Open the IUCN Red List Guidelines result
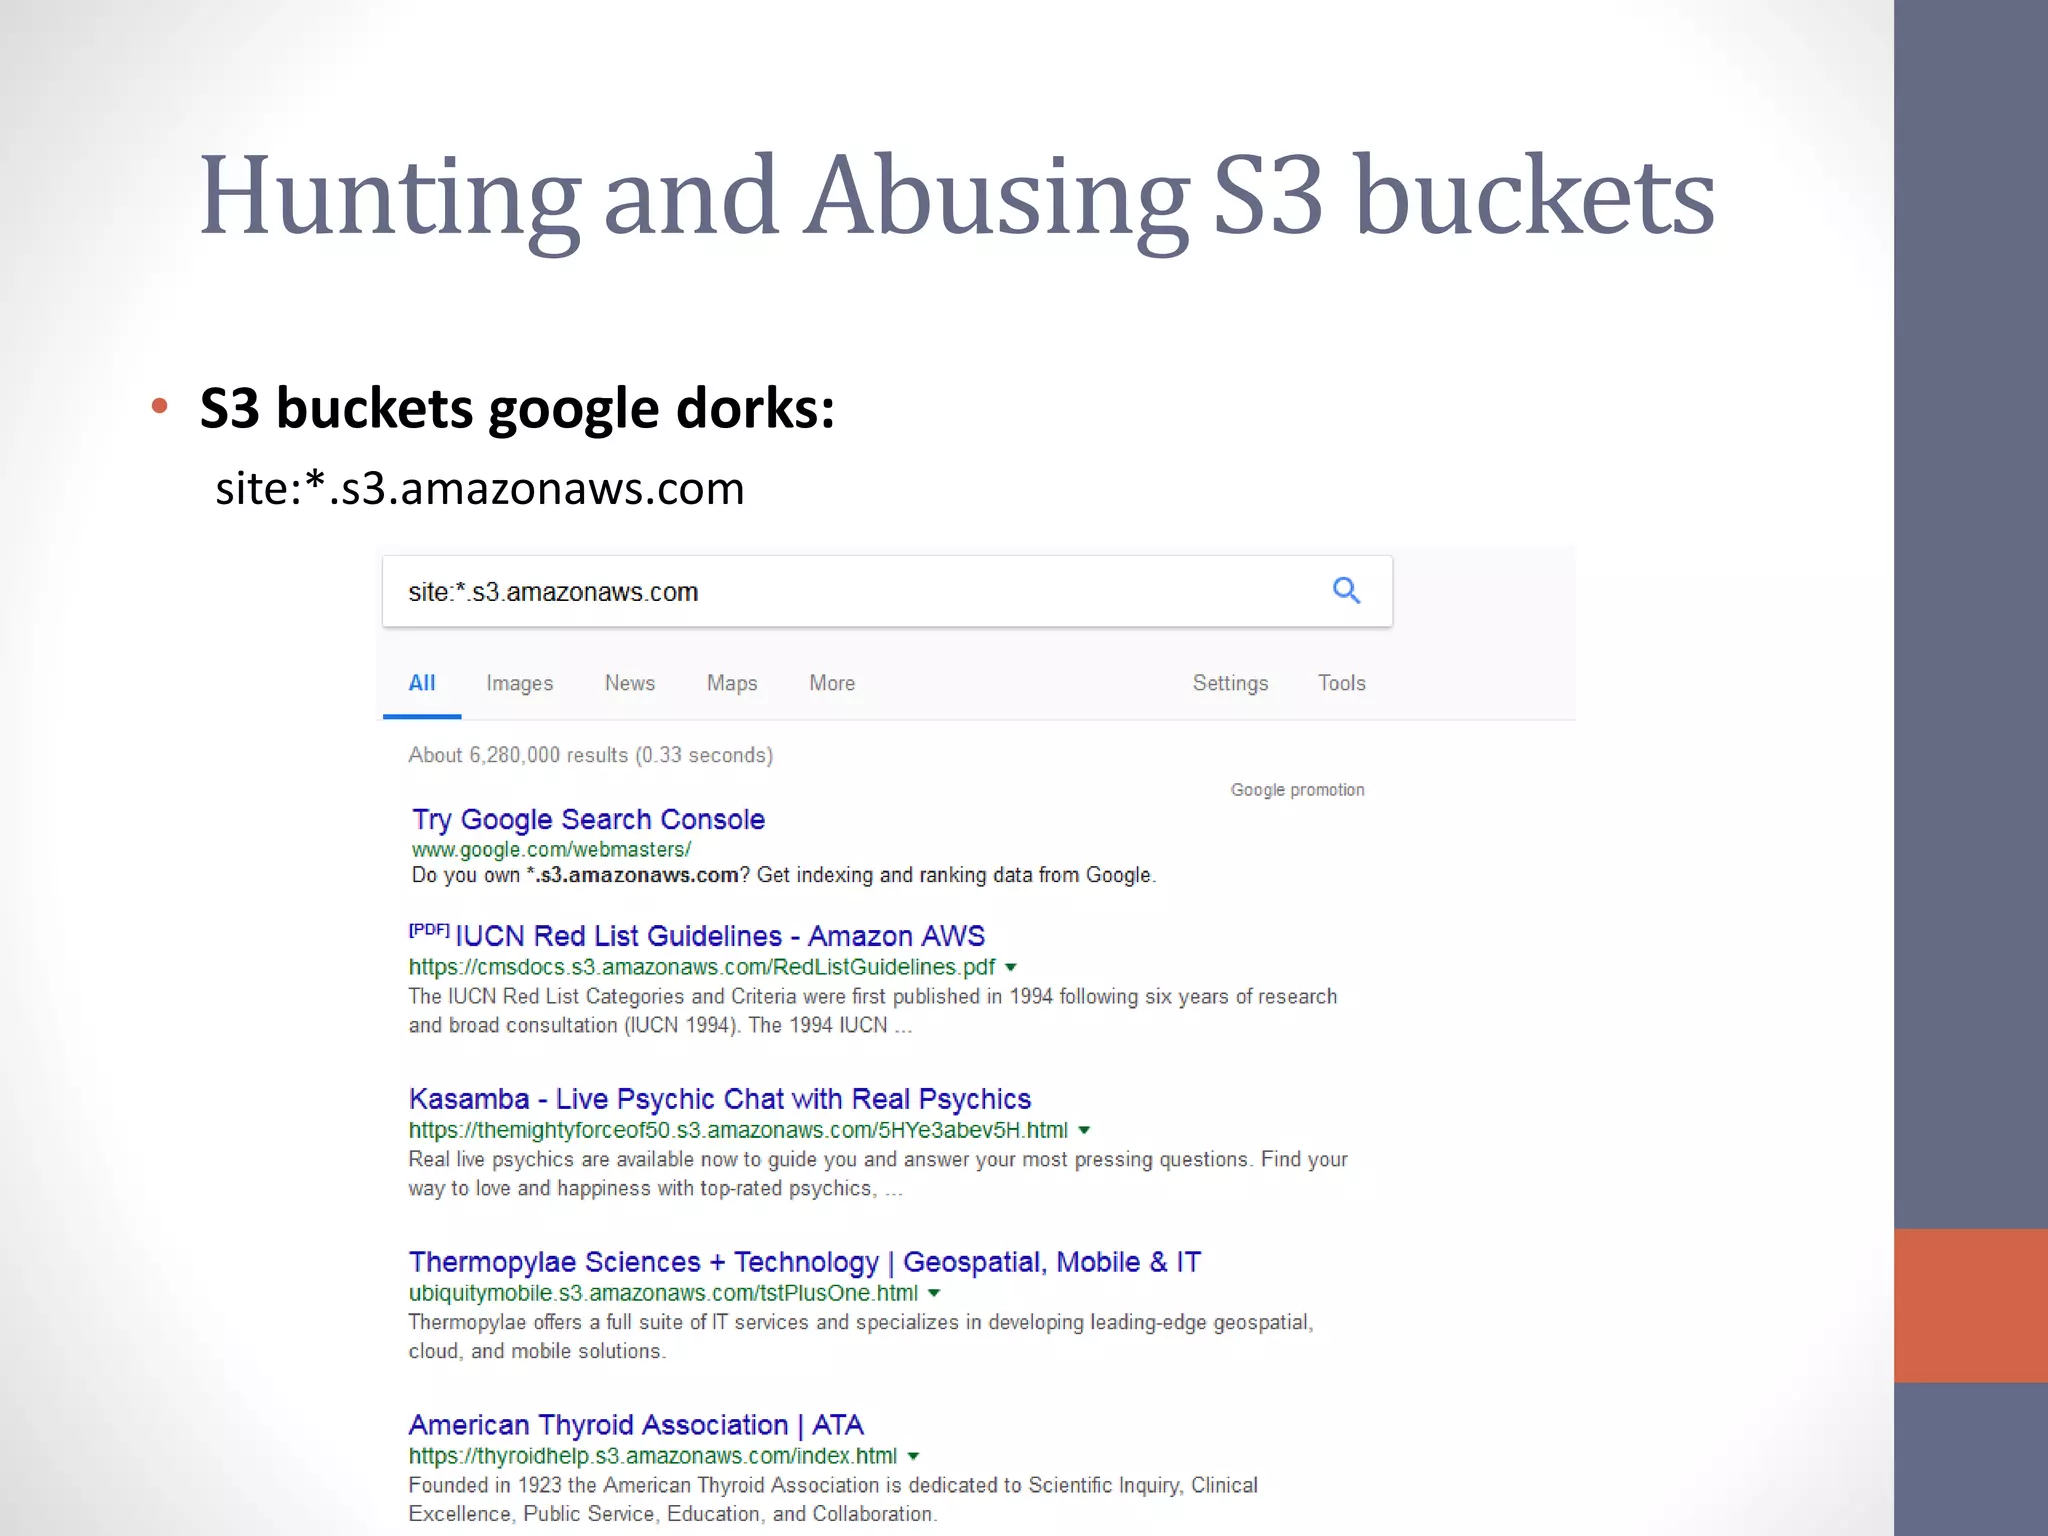 pos(720,936)
